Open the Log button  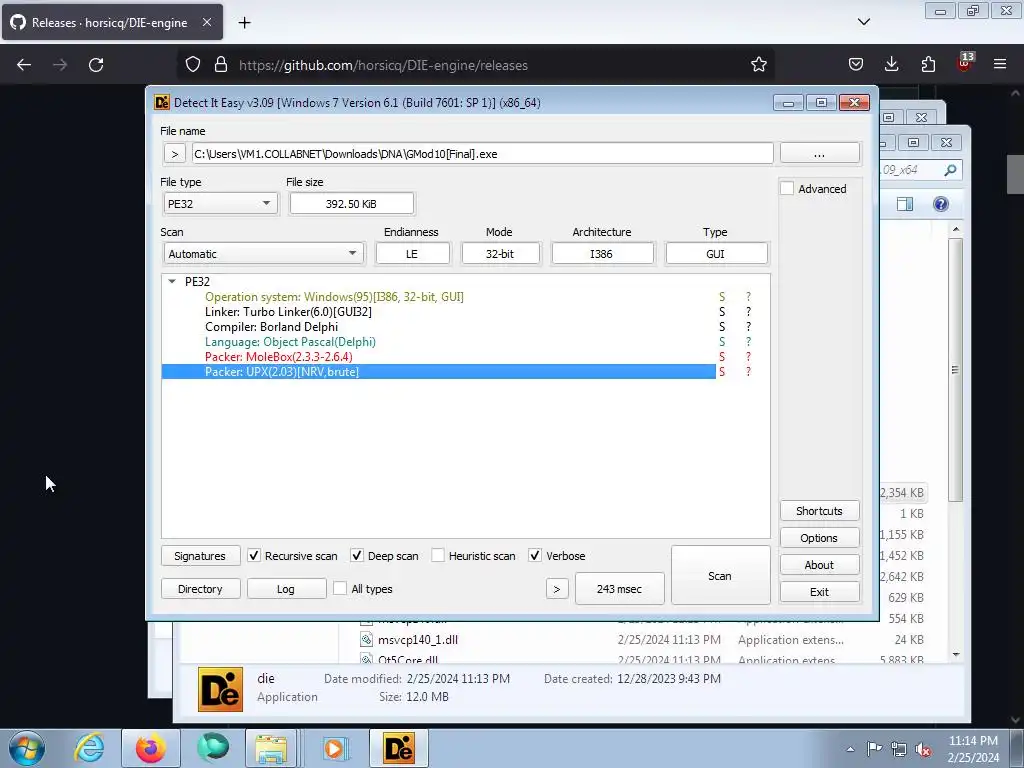click(286, 589)
